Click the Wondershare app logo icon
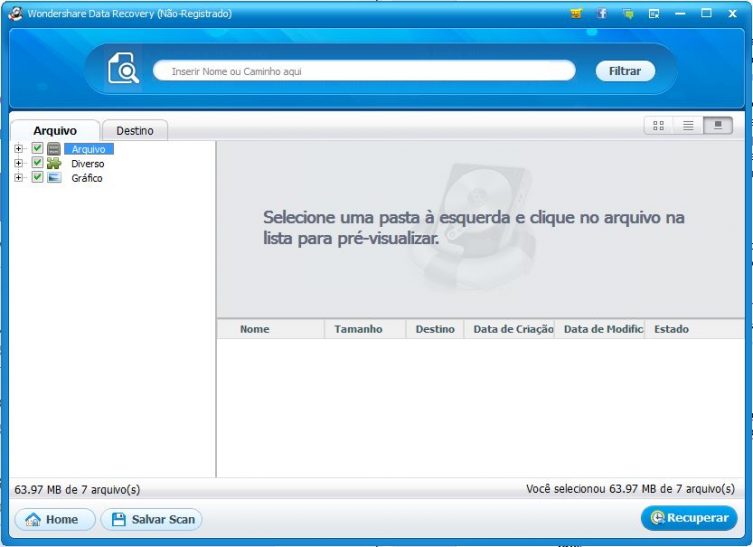Viewport: 753px width, 547px height. [15, 13]
